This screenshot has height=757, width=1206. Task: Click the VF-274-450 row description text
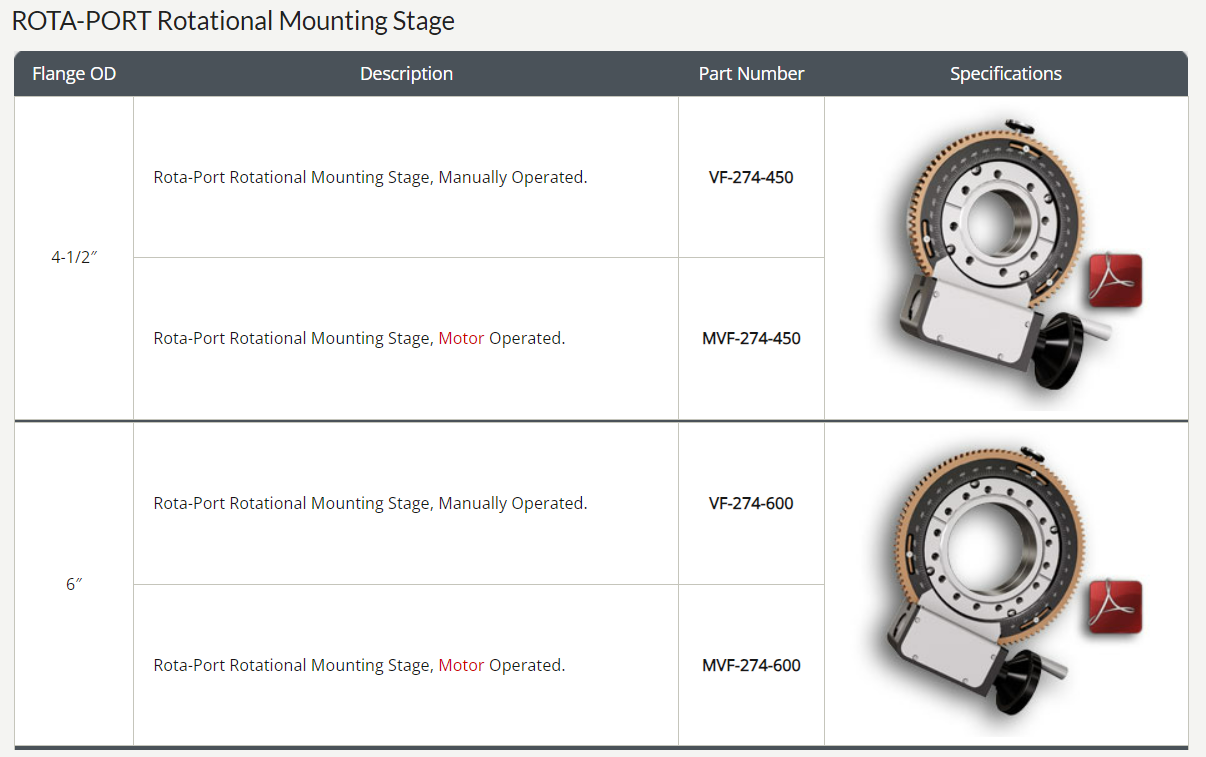370,177
